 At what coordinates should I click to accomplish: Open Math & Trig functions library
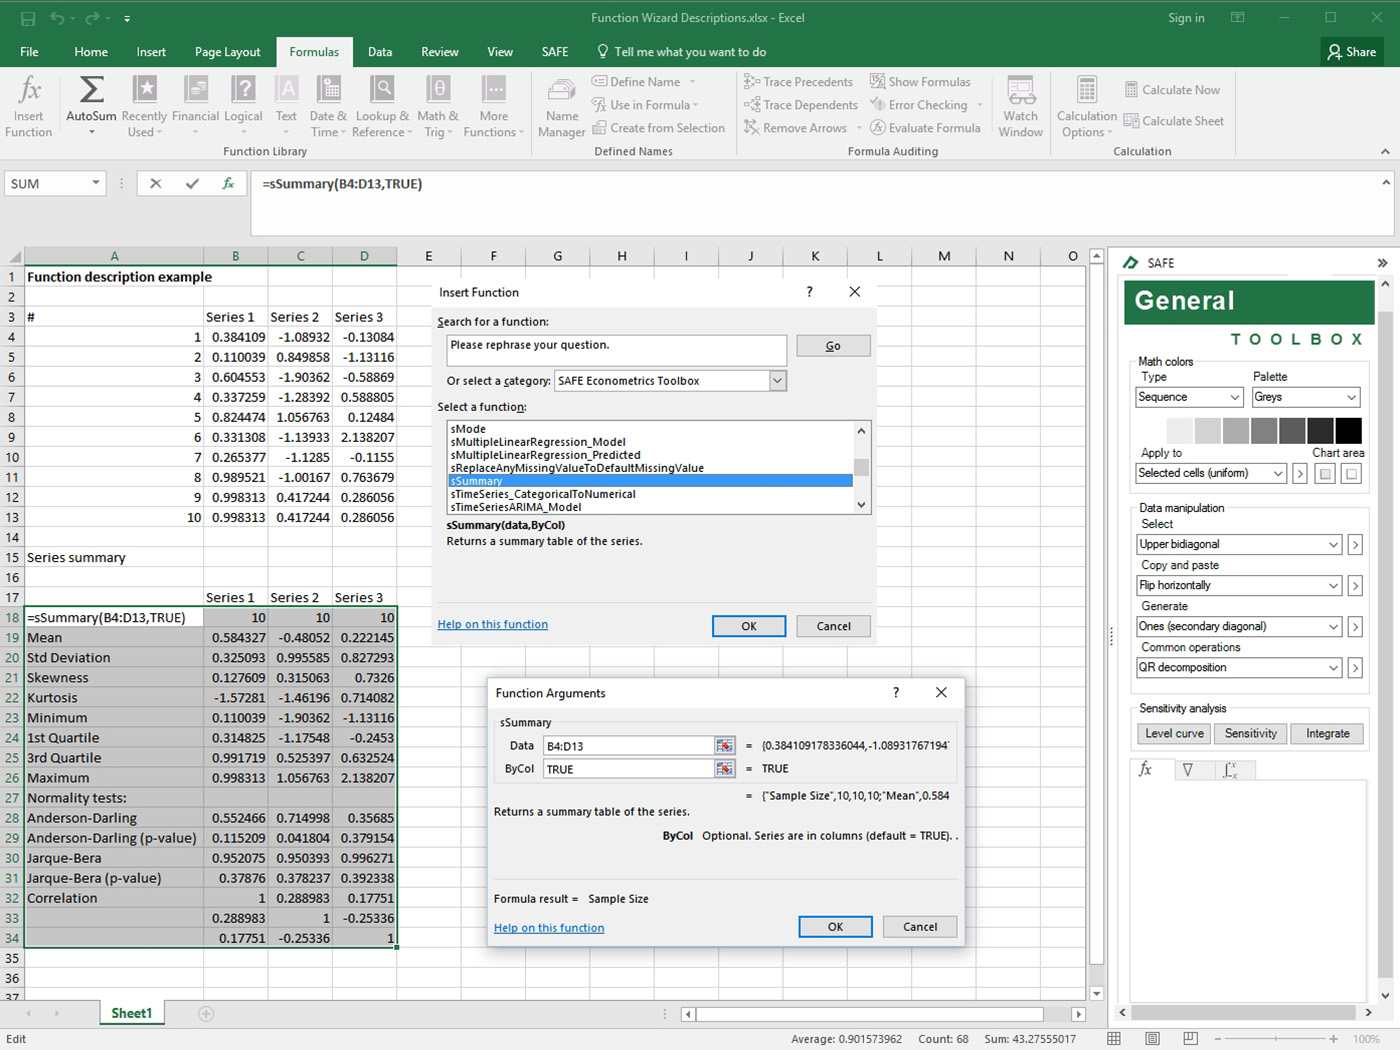point(438,107)
